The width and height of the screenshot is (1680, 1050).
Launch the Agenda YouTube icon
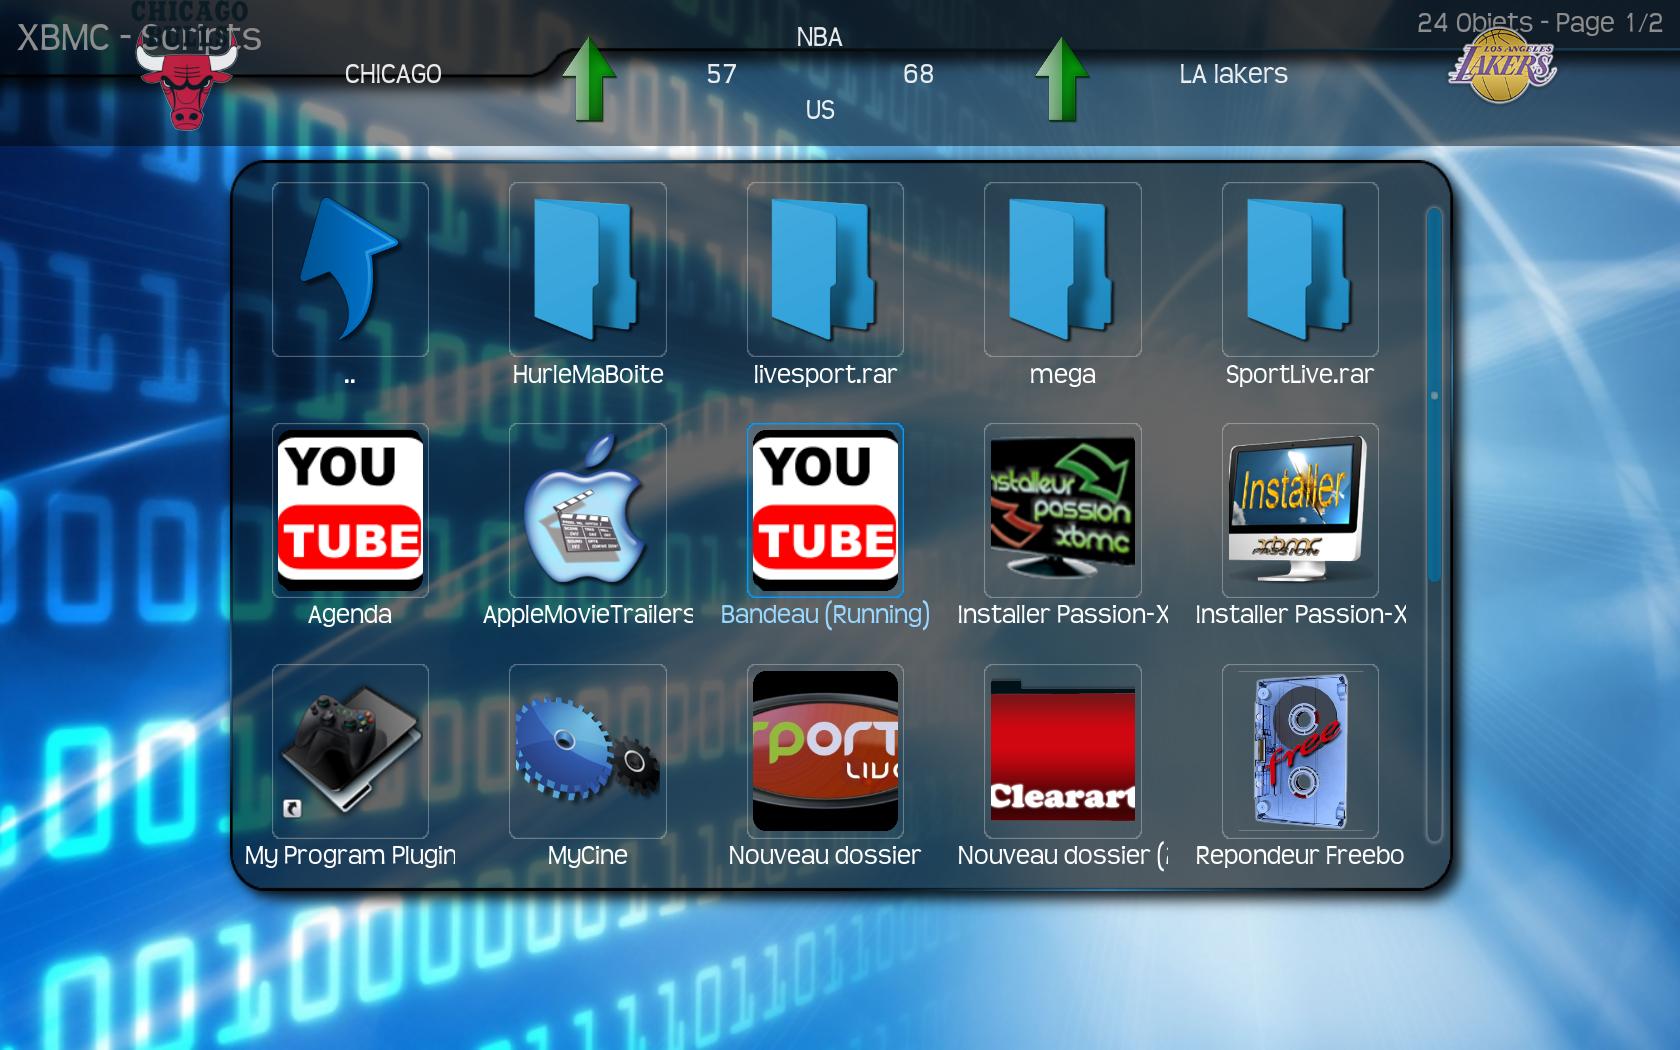click(350, 510)
